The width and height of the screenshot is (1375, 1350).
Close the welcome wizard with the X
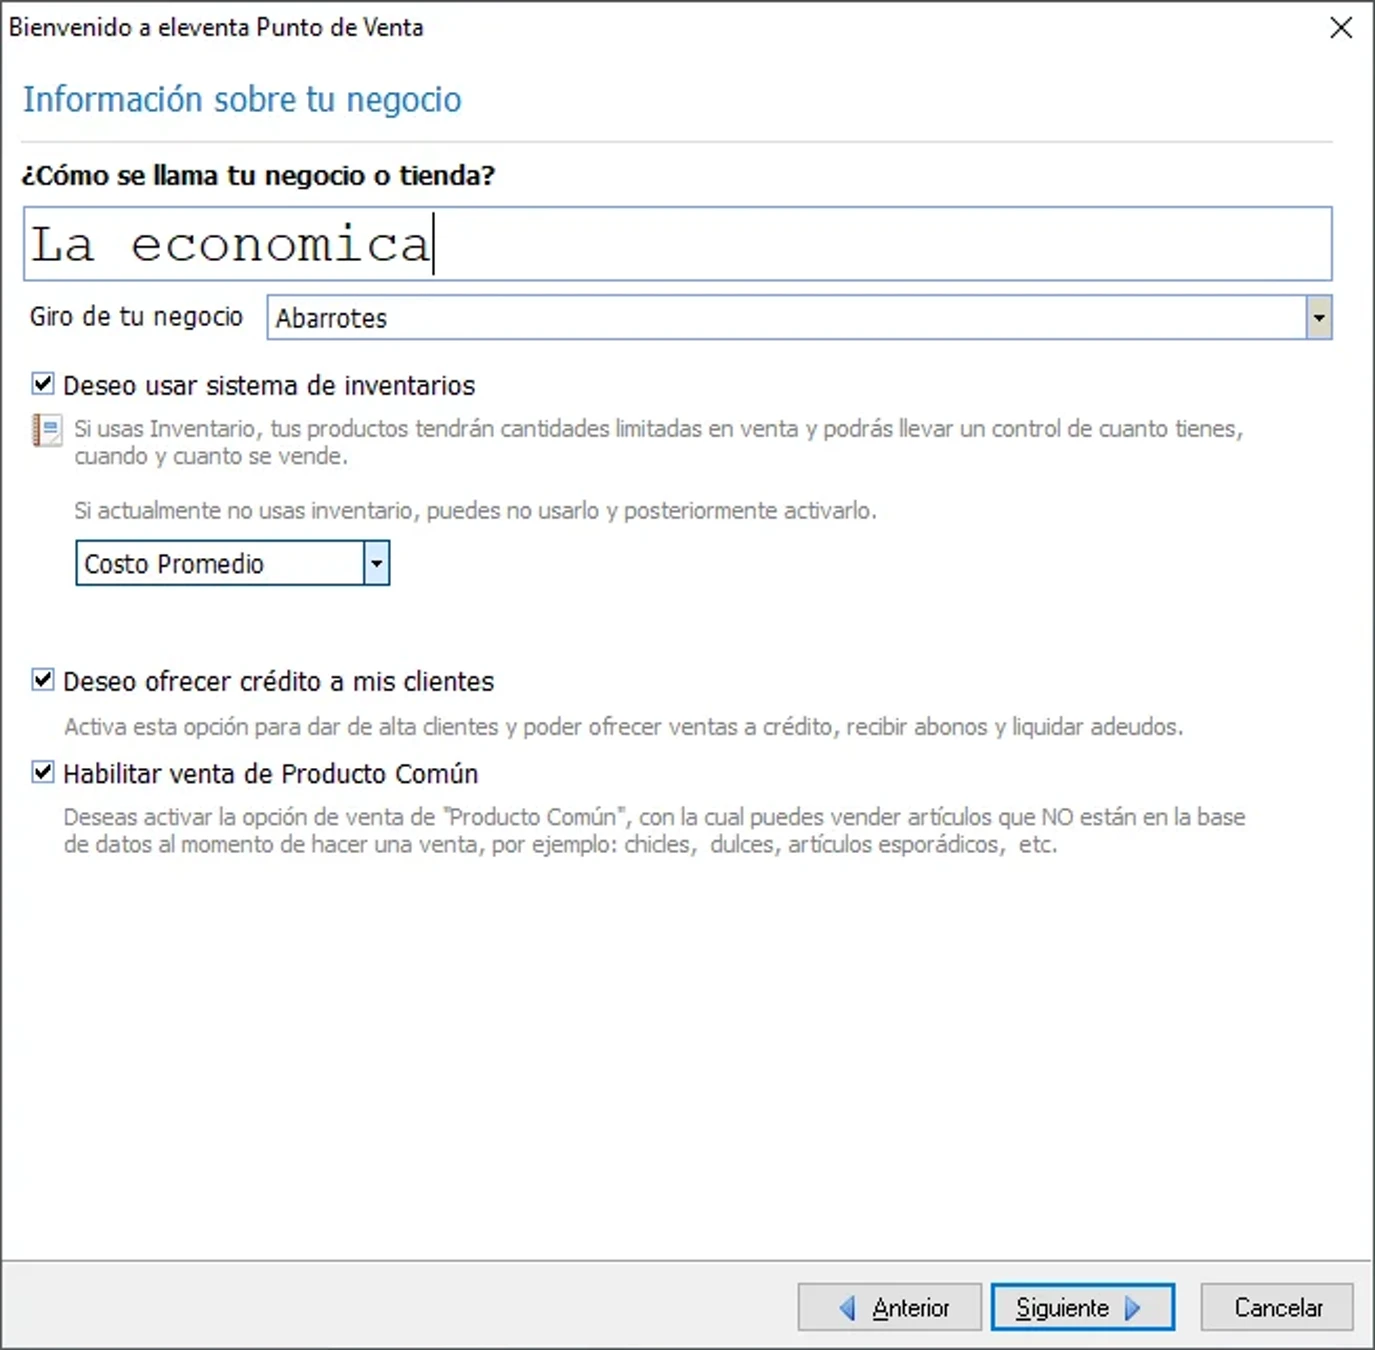(1340, 28)
